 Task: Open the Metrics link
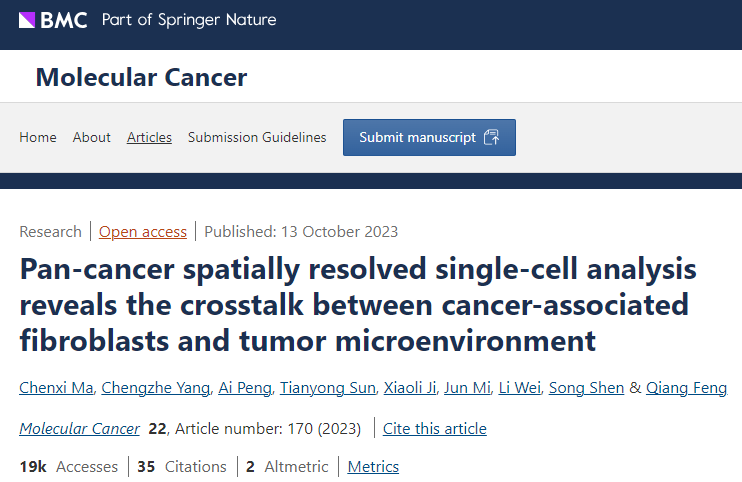click(373, 467)
